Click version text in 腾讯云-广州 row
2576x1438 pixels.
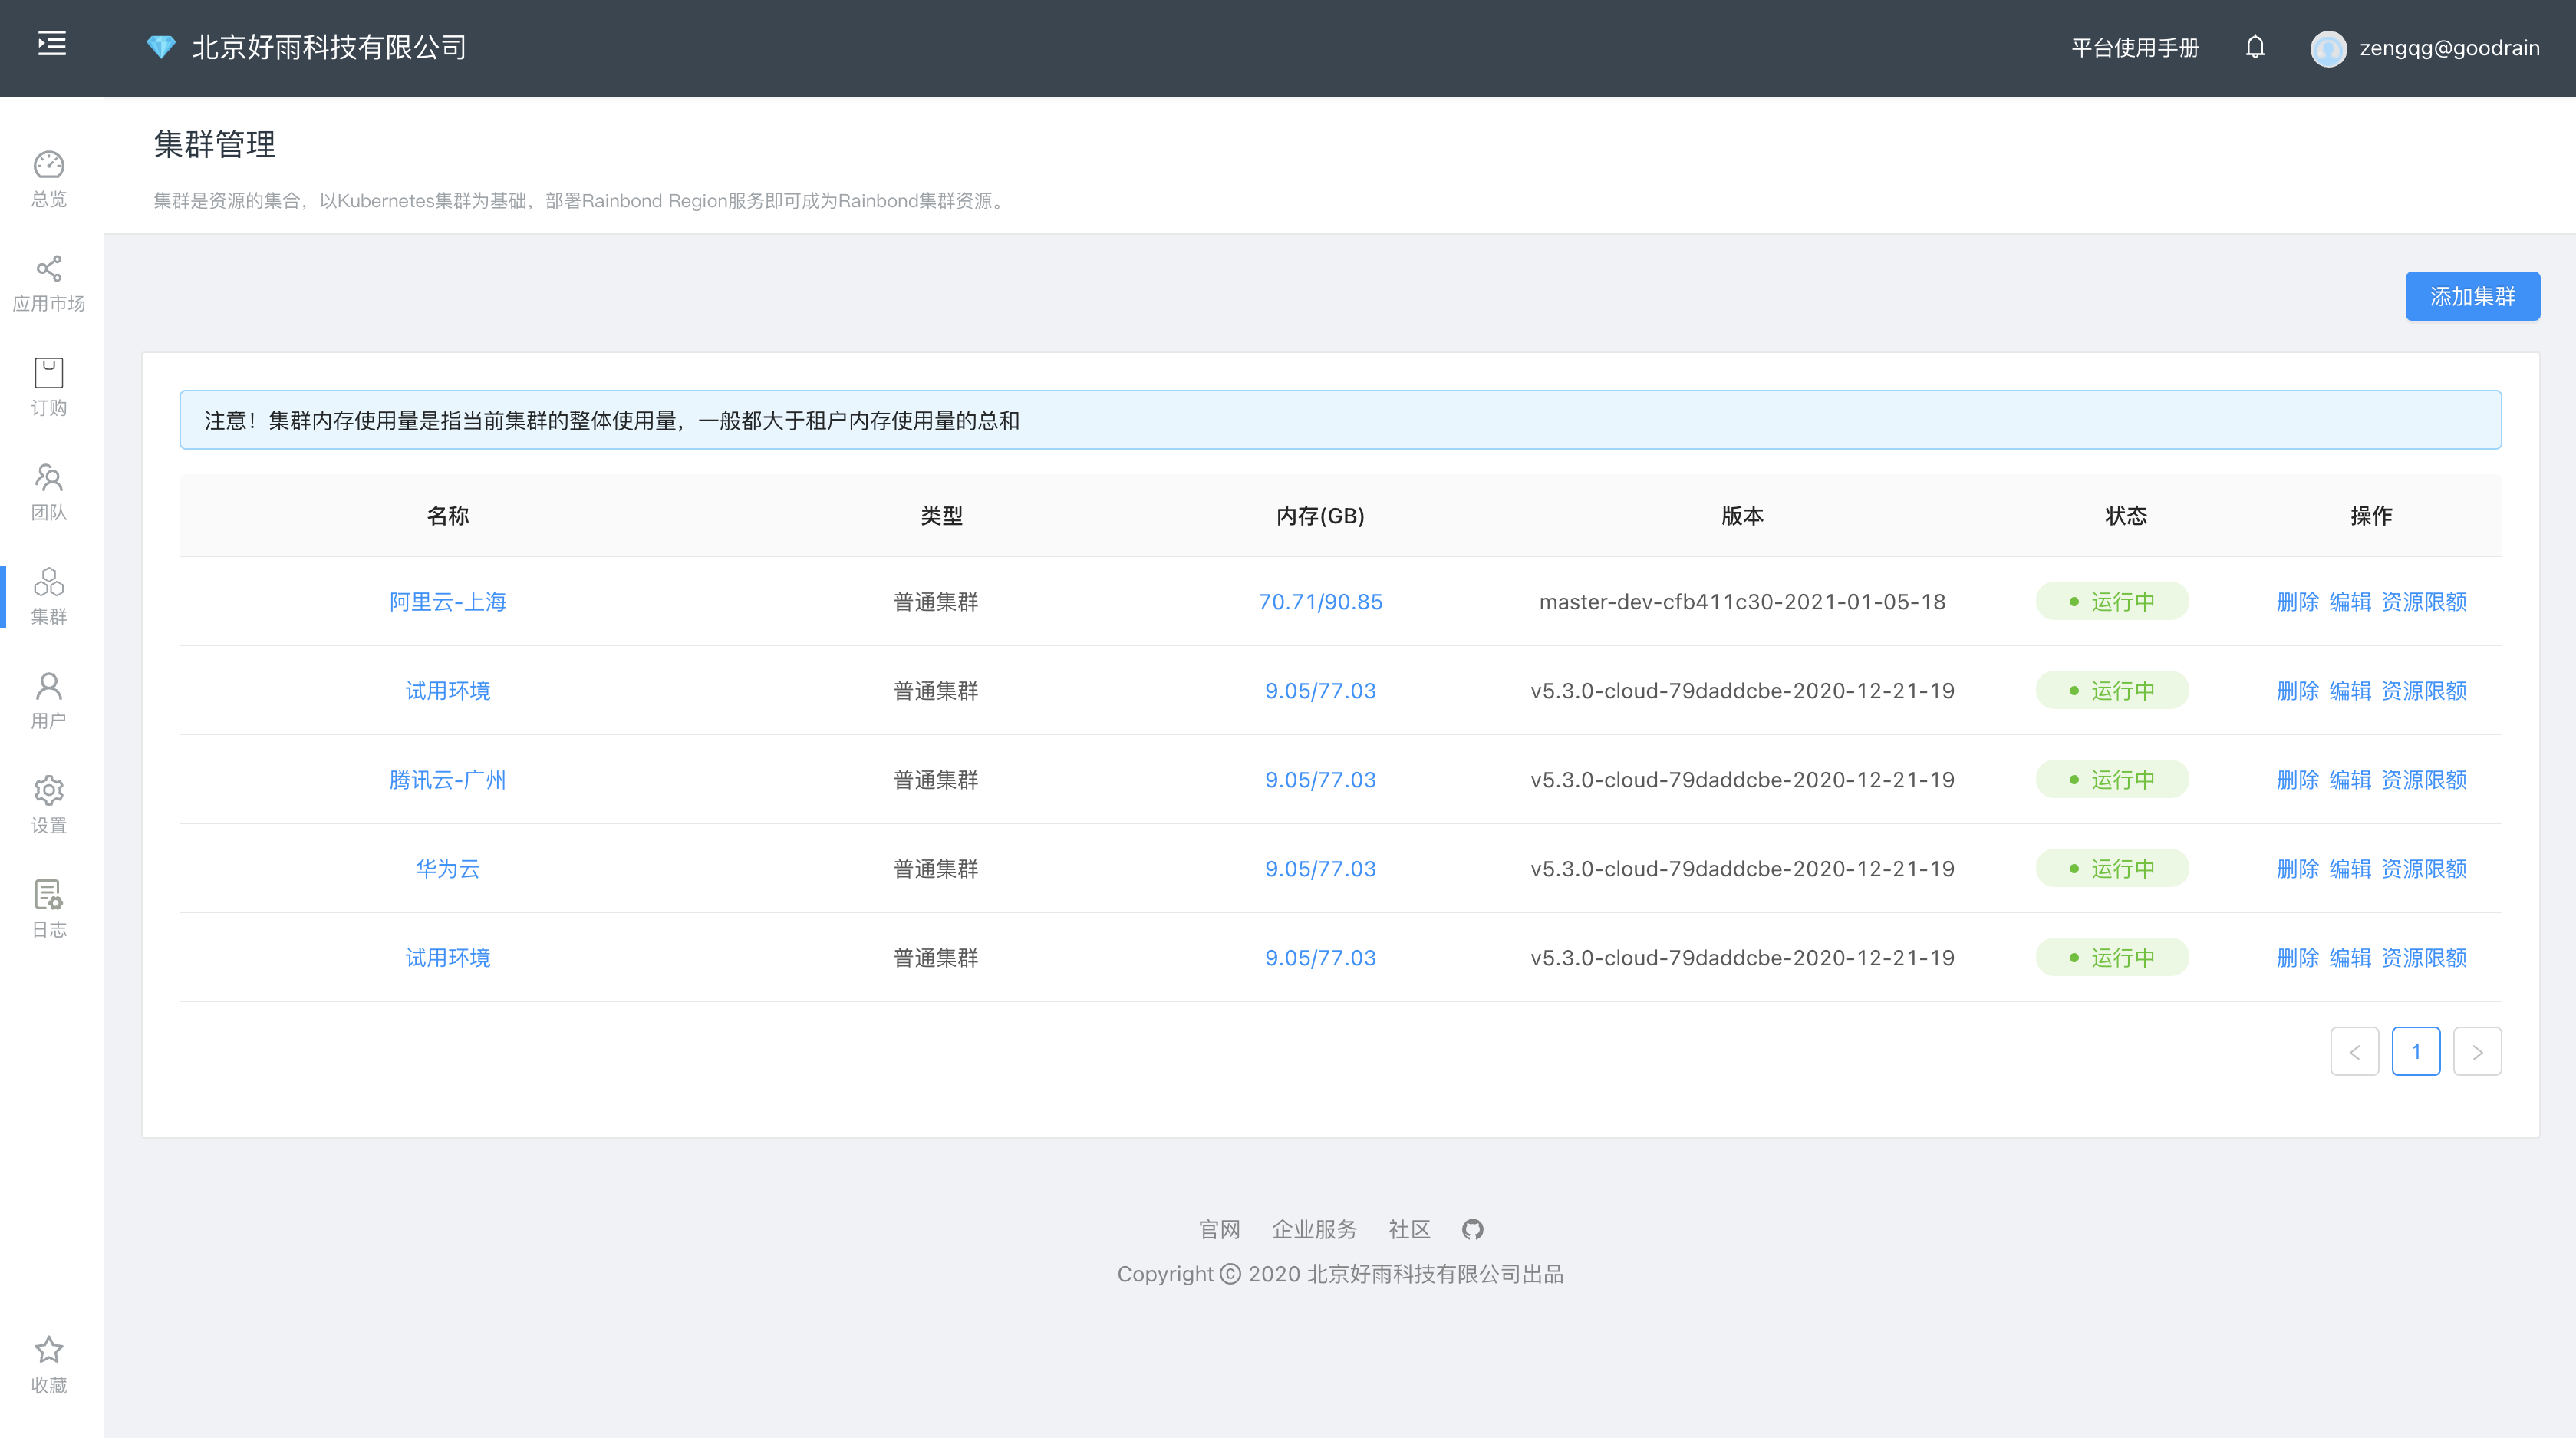coord(1742,779)
